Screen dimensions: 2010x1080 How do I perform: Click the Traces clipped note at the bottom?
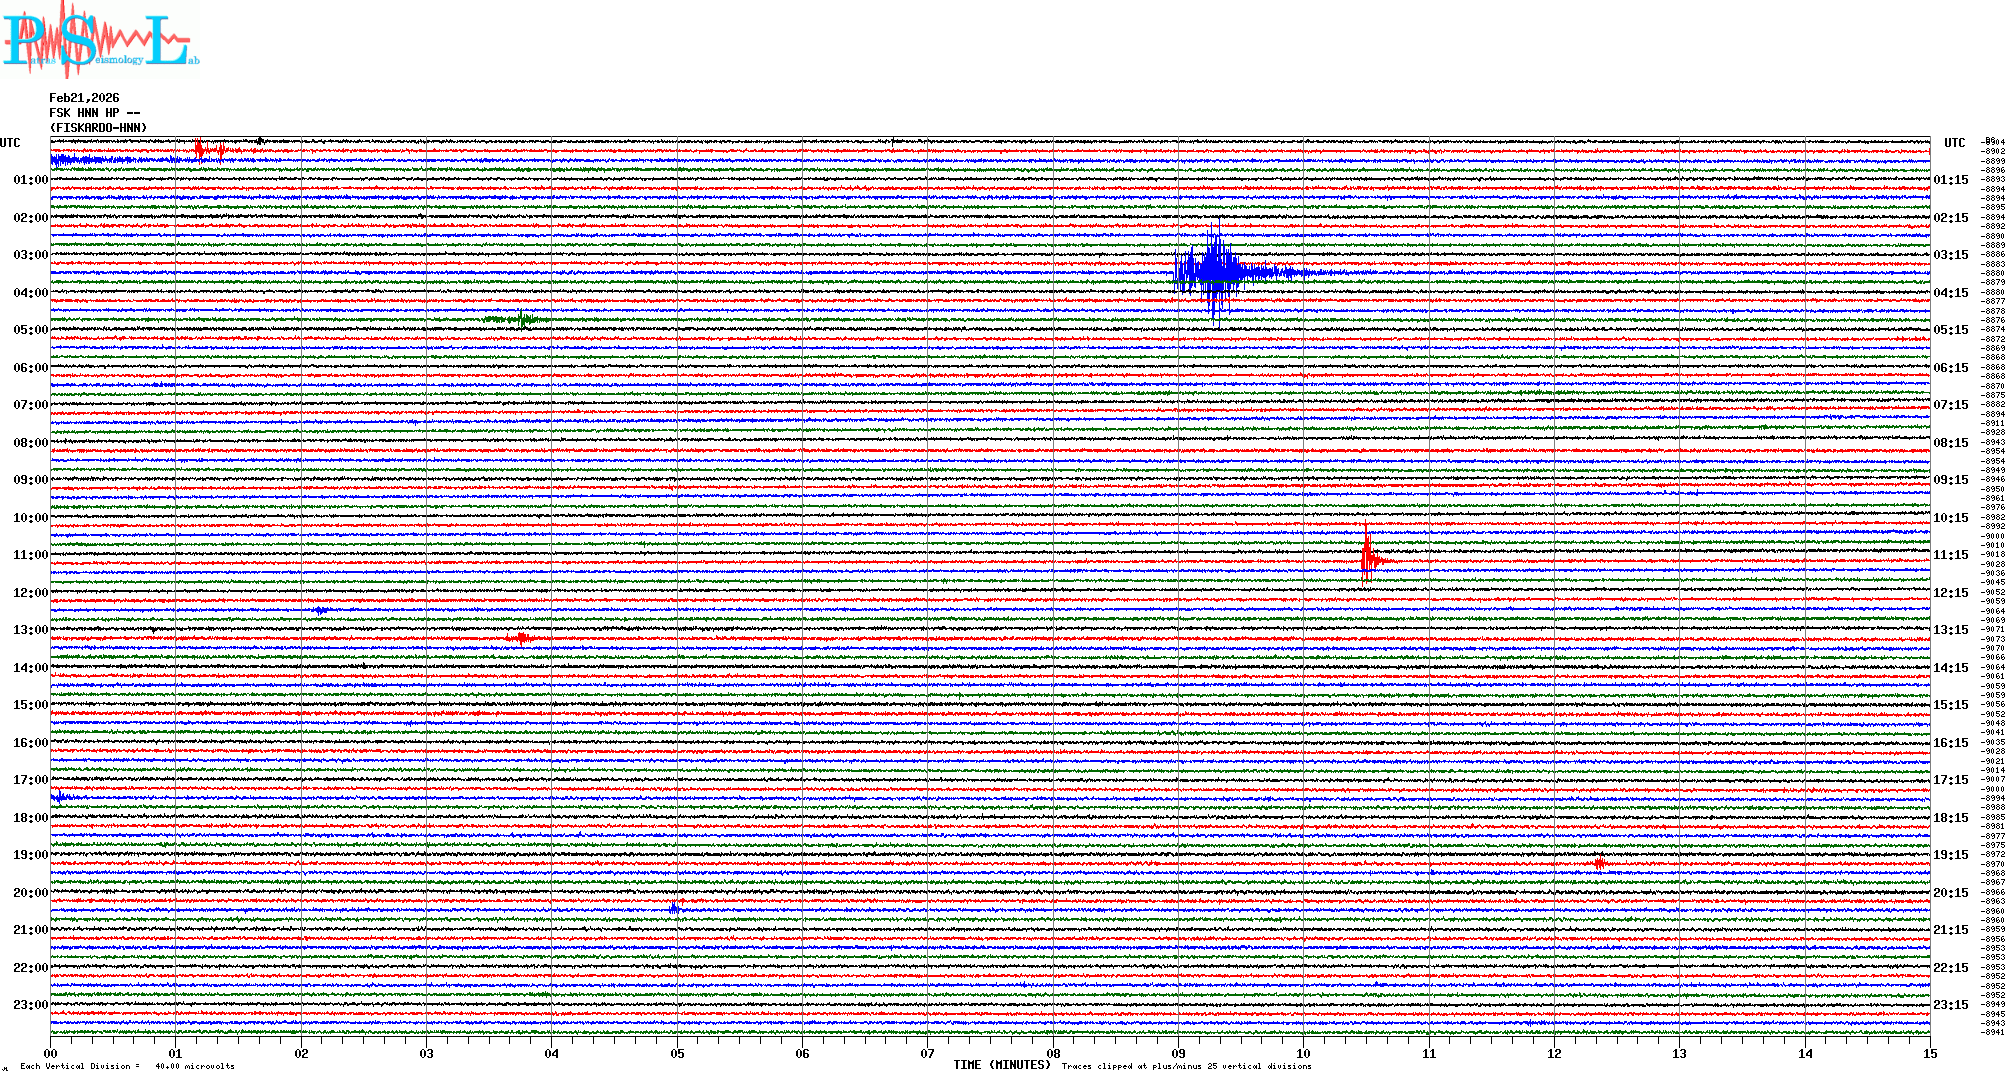pos(1186,1066)
